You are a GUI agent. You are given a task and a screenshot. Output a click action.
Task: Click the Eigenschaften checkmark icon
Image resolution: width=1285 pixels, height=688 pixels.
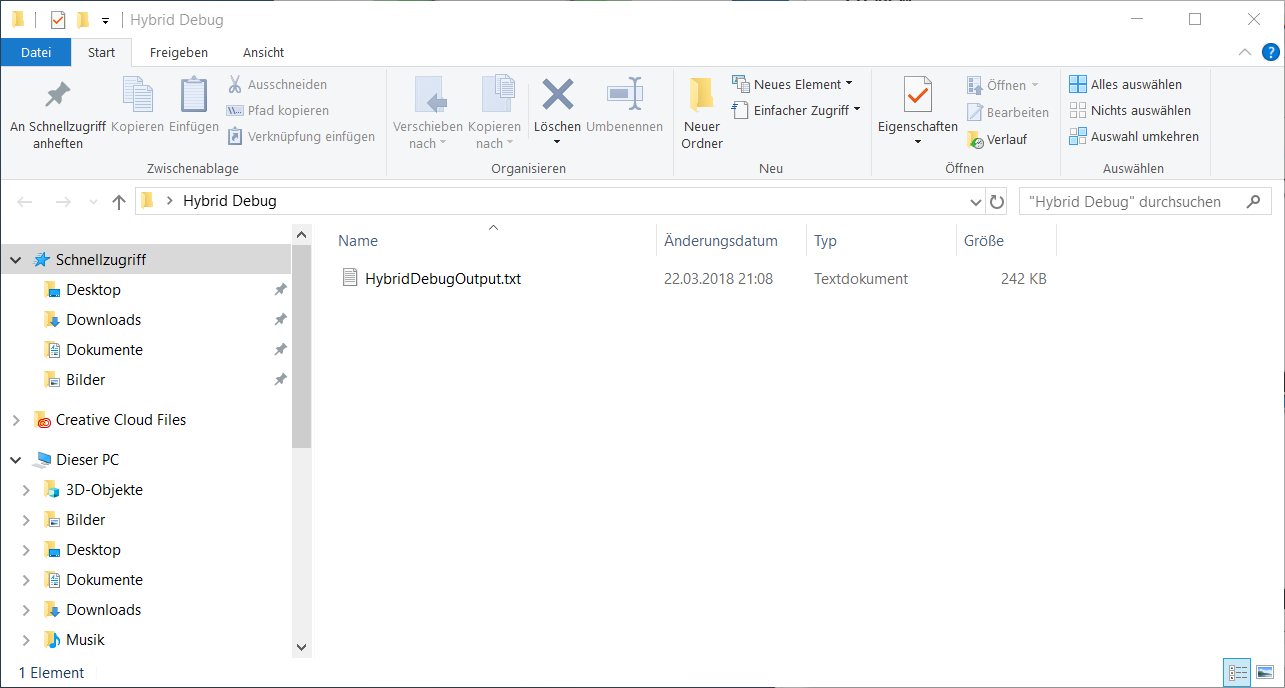(x=917, y=95)
